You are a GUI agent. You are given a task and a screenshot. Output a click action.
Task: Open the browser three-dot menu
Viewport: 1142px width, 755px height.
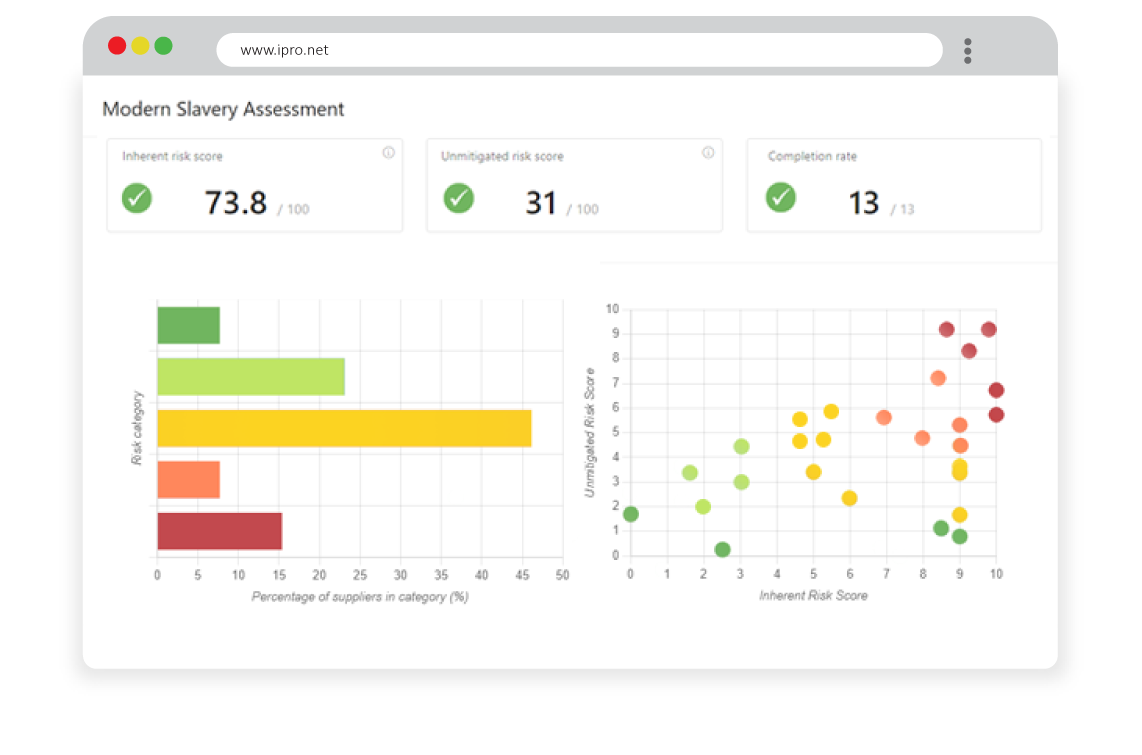[967, 51]
